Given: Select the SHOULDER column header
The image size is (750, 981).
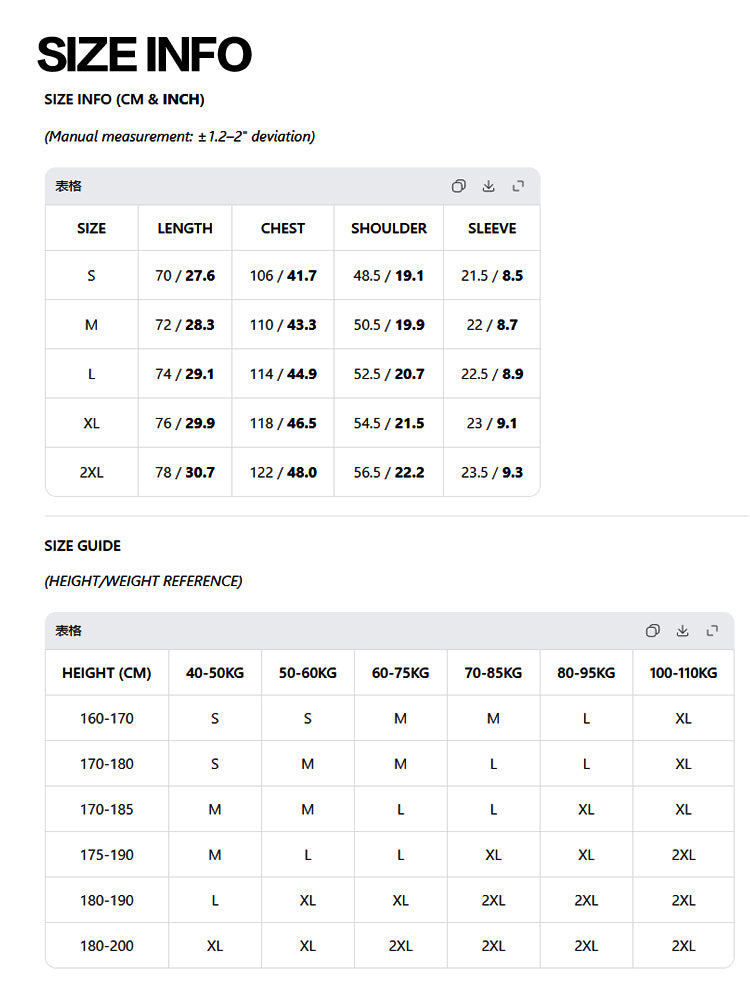Looking at the screenshot, I should 389,228.
